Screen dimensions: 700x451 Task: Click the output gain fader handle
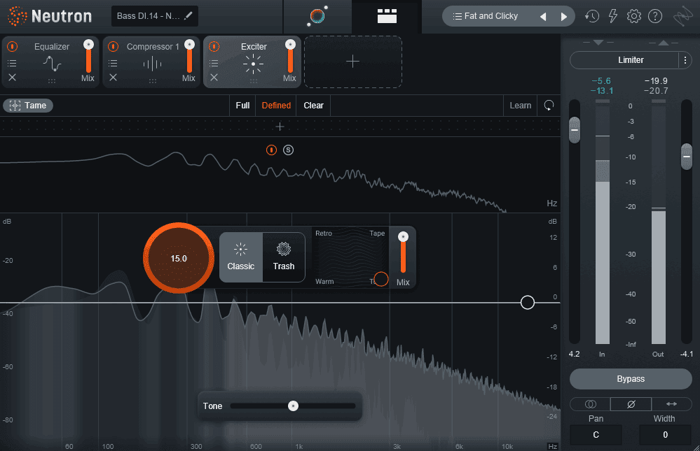(x=687, y=157)
